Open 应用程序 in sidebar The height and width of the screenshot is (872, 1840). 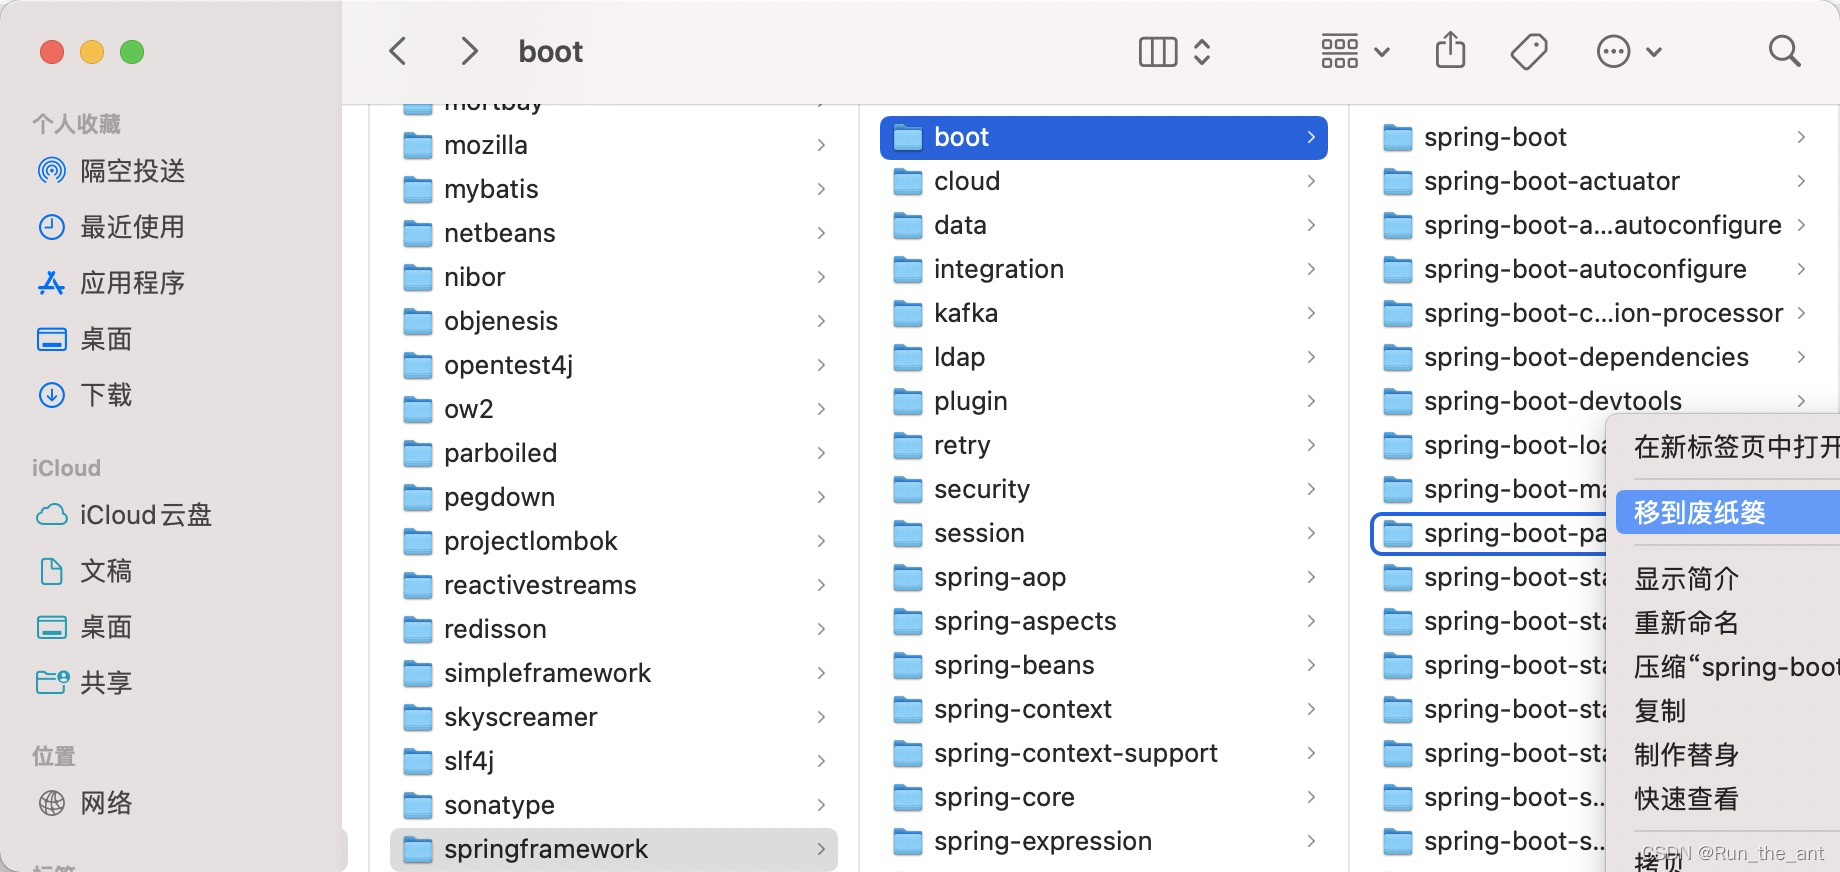point(111,283)
